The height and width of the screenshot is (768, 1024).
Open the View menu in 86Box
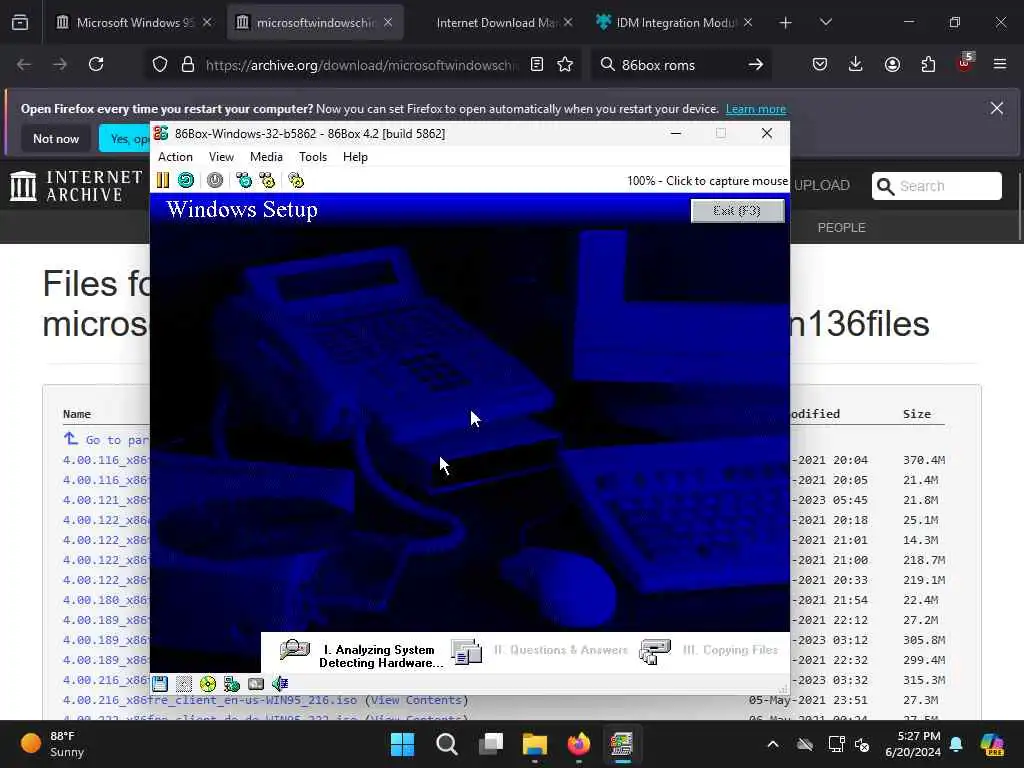pyautogui.click(x=221, y=157)
